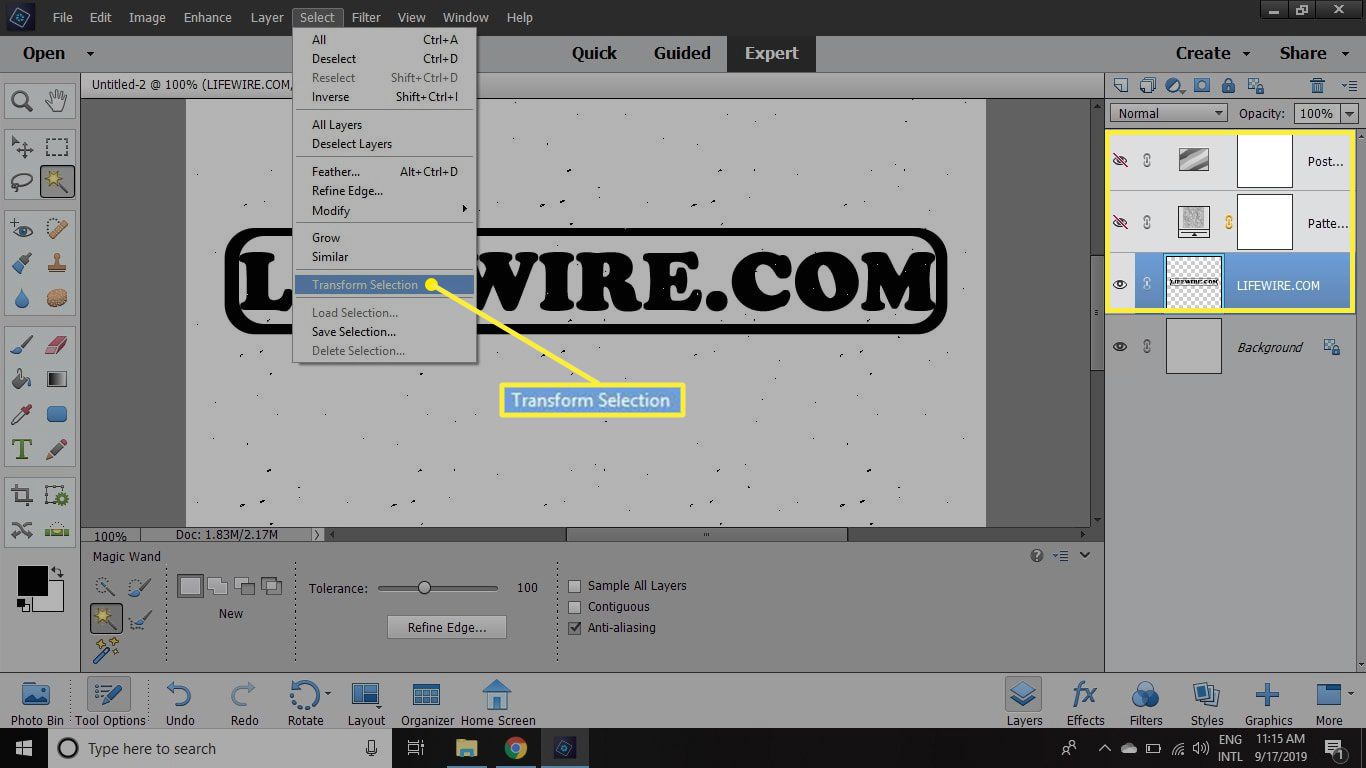Select the Spot Healing Brush tool
Image resolution: width=1366 pixels, height=768 pixels.
(57, 230)
